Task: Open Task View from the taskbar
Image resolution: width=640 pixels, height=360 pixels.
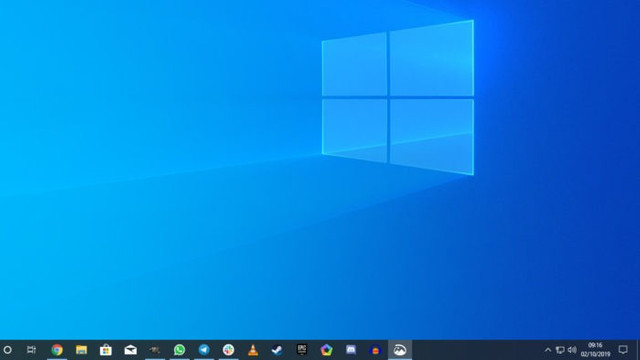Action: (31, 350)
